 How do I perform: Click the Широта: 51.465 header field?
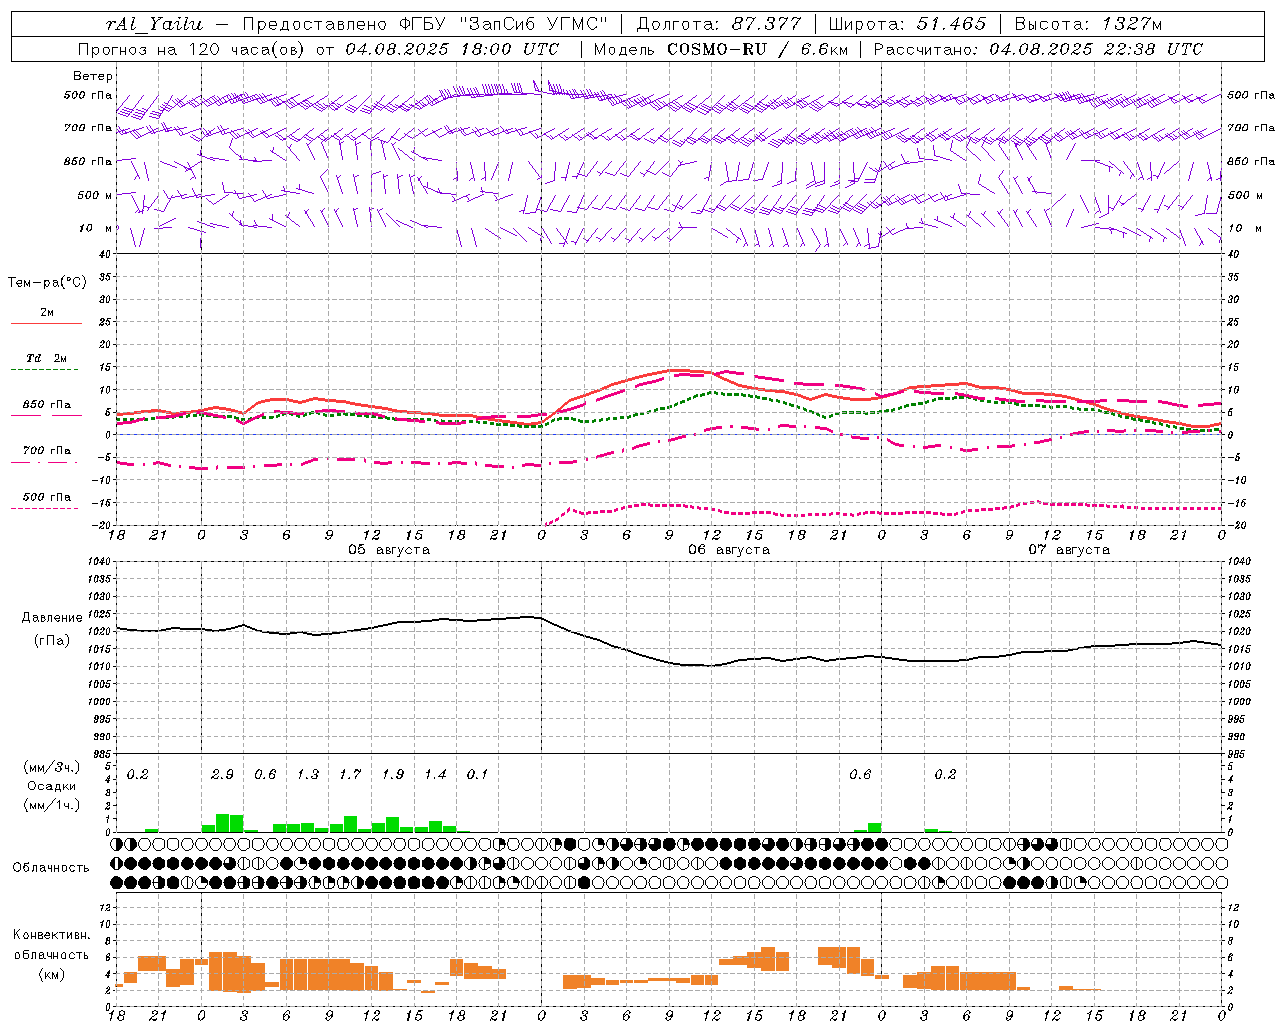tap(908, 24)
